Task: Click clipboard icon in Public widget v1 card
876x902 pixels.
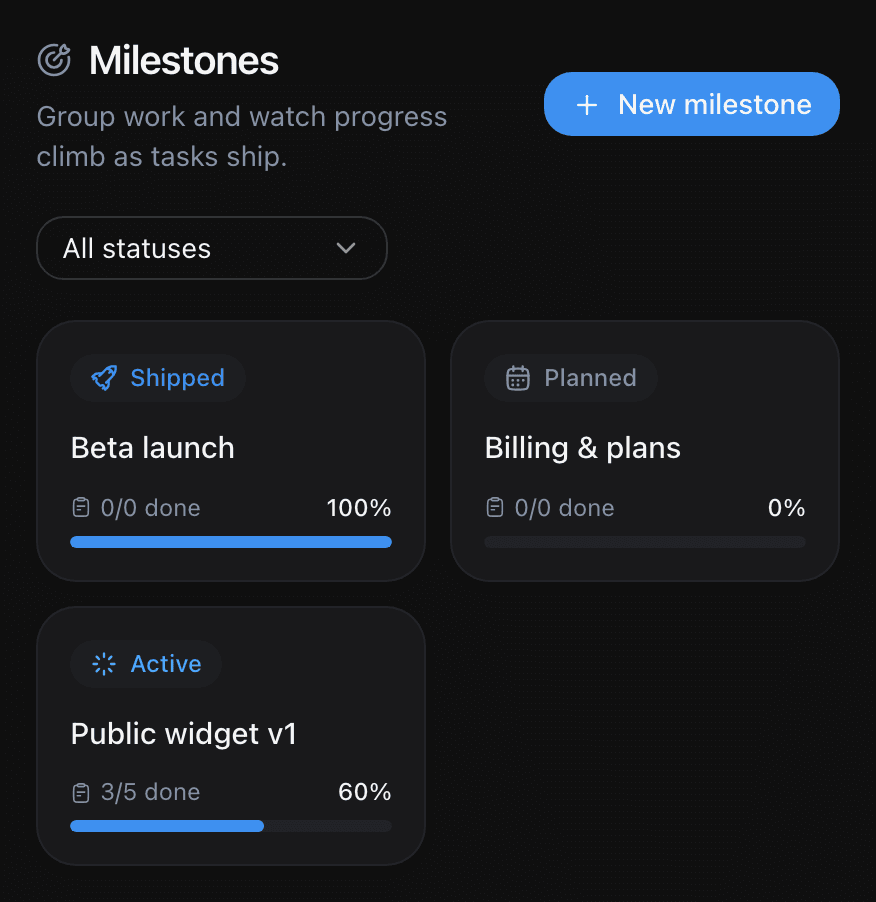Action: 81,793
